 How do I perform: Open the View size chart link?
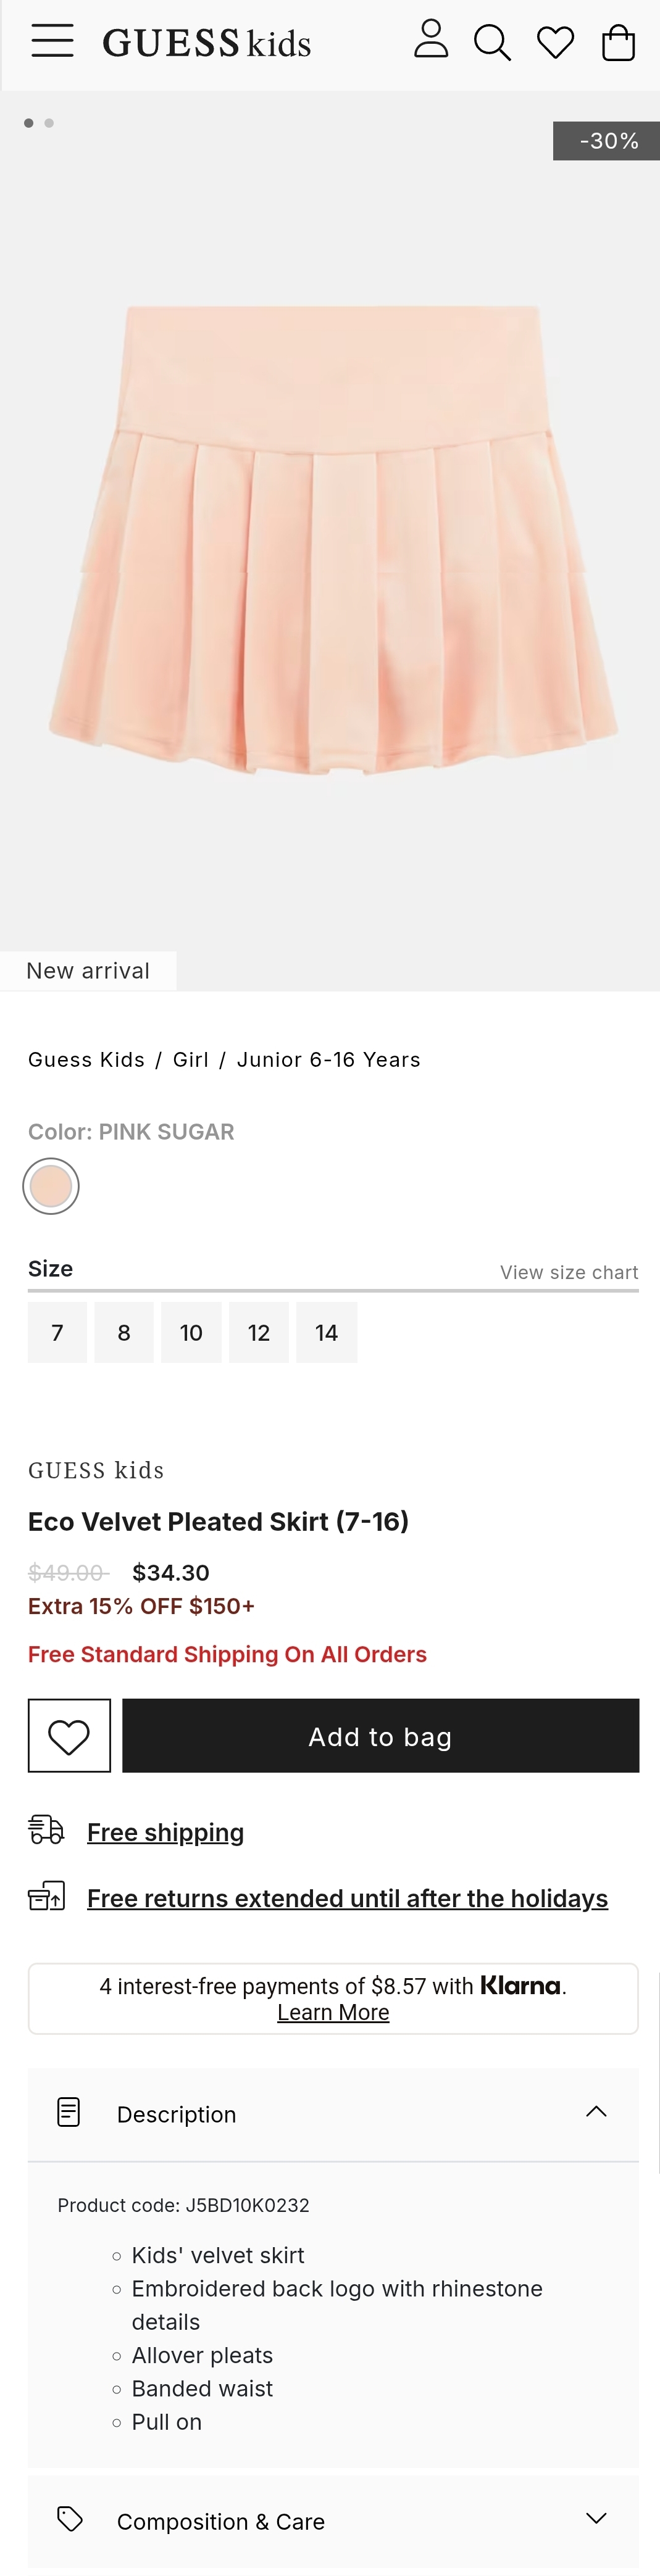tap(569, 1272)
